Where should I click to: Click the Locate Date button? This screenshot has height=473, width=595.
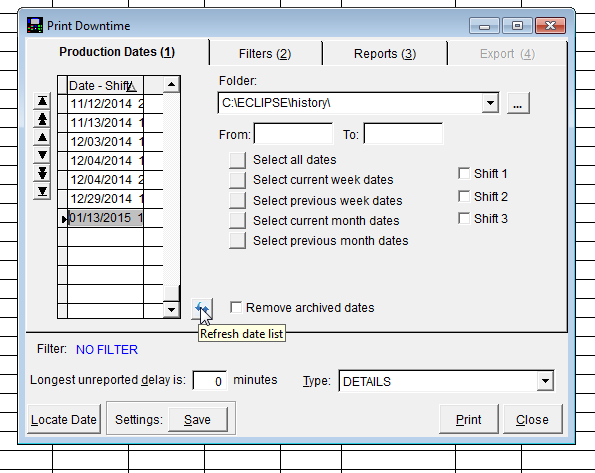(64, 419)
